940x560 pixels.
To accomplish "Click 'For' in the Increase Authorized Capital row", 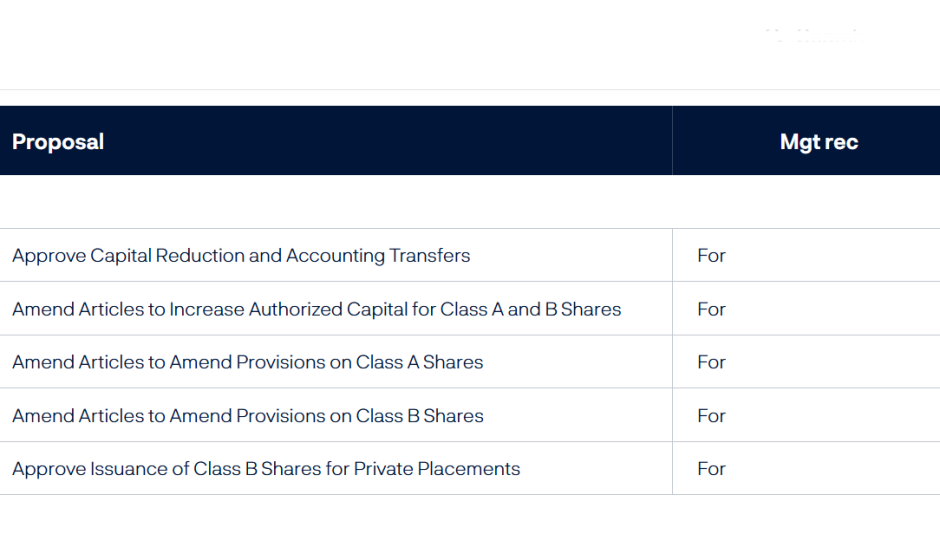I will pyautogui.click(x=711, y=310).
